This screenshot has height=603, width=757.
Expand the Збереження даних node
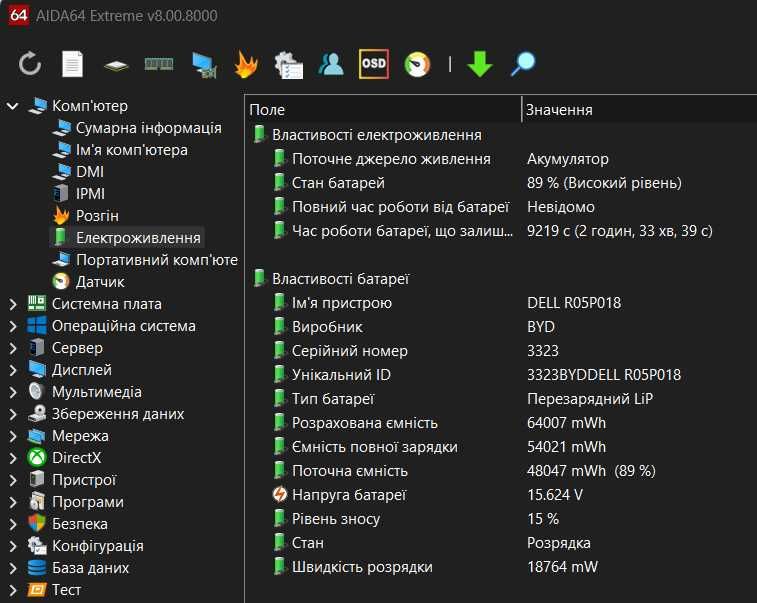[x=13, y=414]
